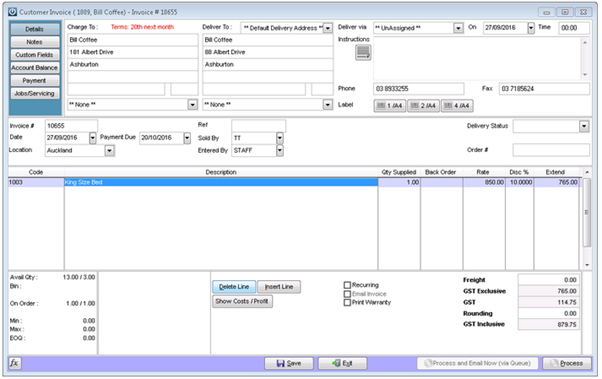Expand the Deliver To None dropdown
Image resolution: width=602 pixels, height=379 pixels.
click(x=327, y=104)
